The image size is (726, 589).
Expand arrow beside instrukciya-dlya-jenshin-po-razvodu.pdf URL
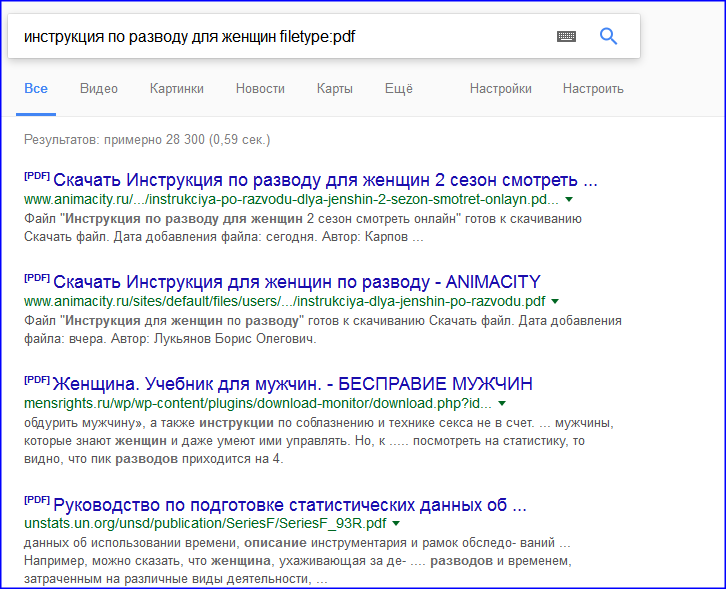pos(555,301)
